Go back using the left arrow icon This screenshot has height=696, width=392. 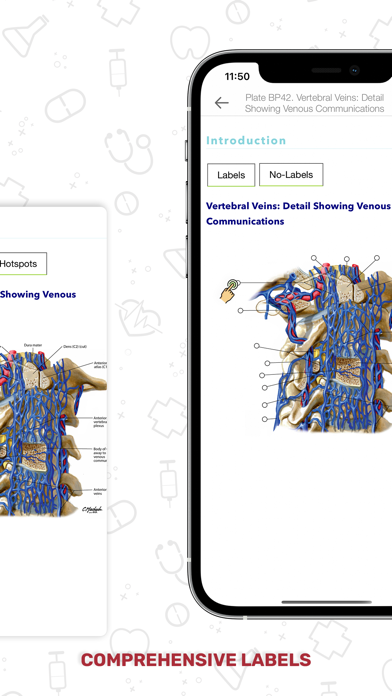coord(222,103)
